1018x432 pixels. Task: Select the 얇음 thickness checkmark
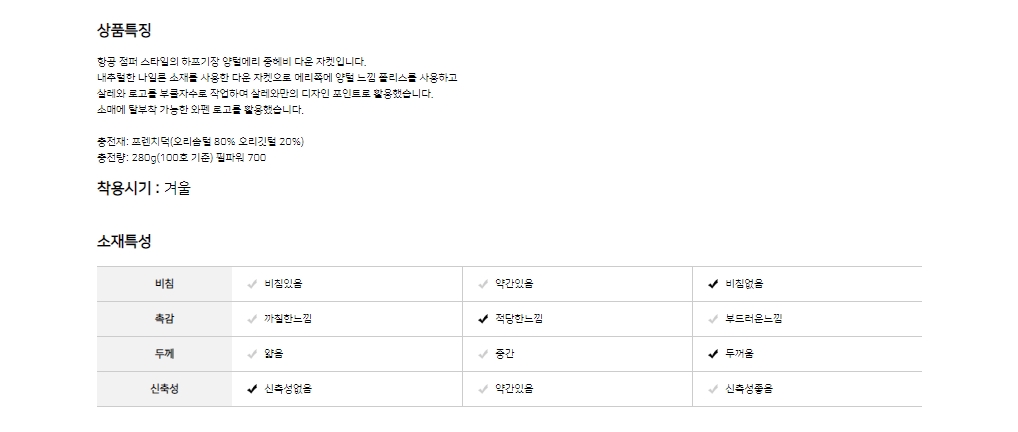252,354
